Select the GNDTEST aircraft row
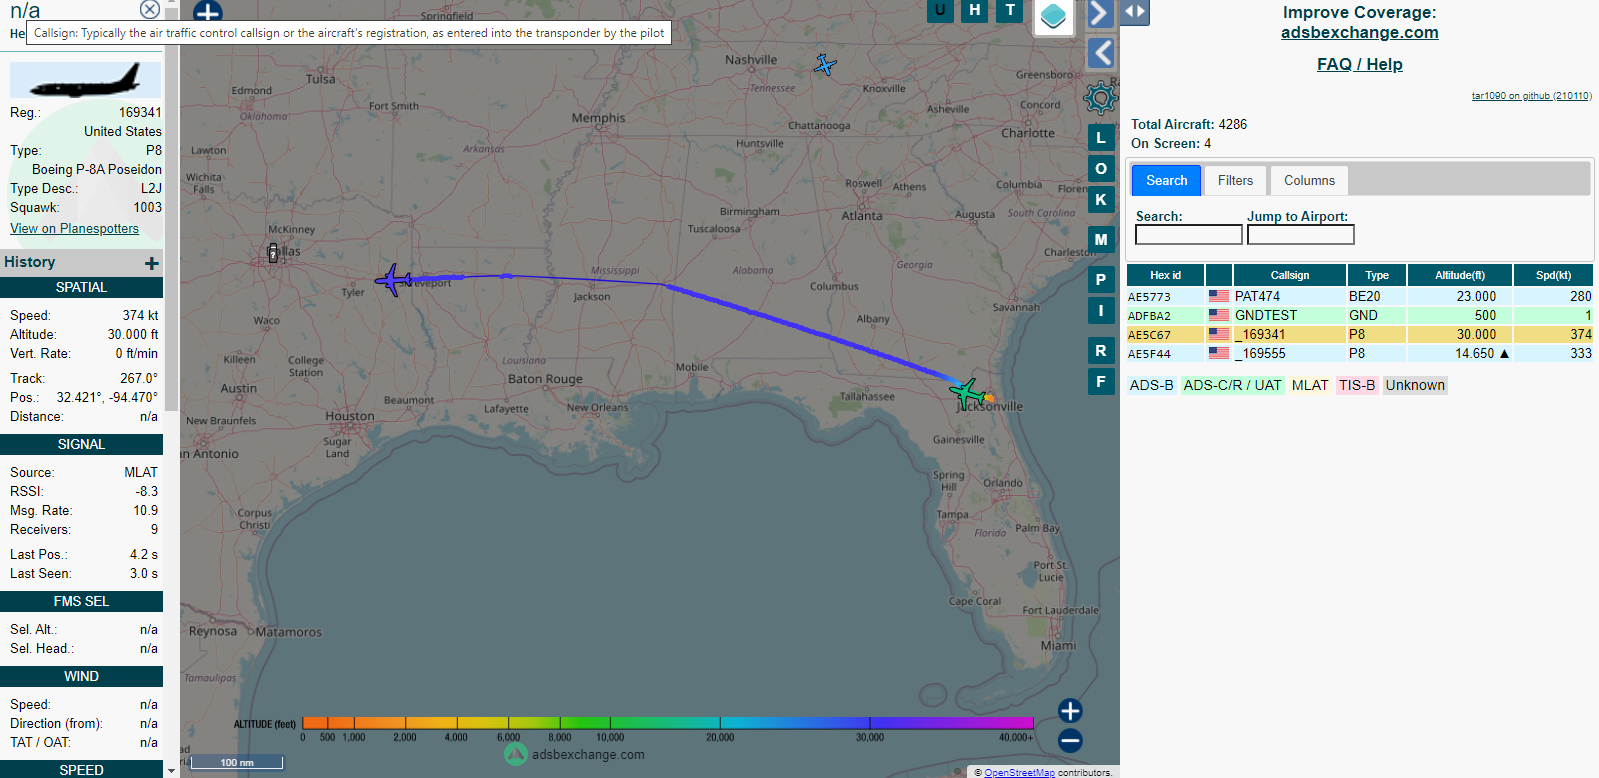The height and width of the screenshot is (778, 1599). click(x=1360, y=316)
